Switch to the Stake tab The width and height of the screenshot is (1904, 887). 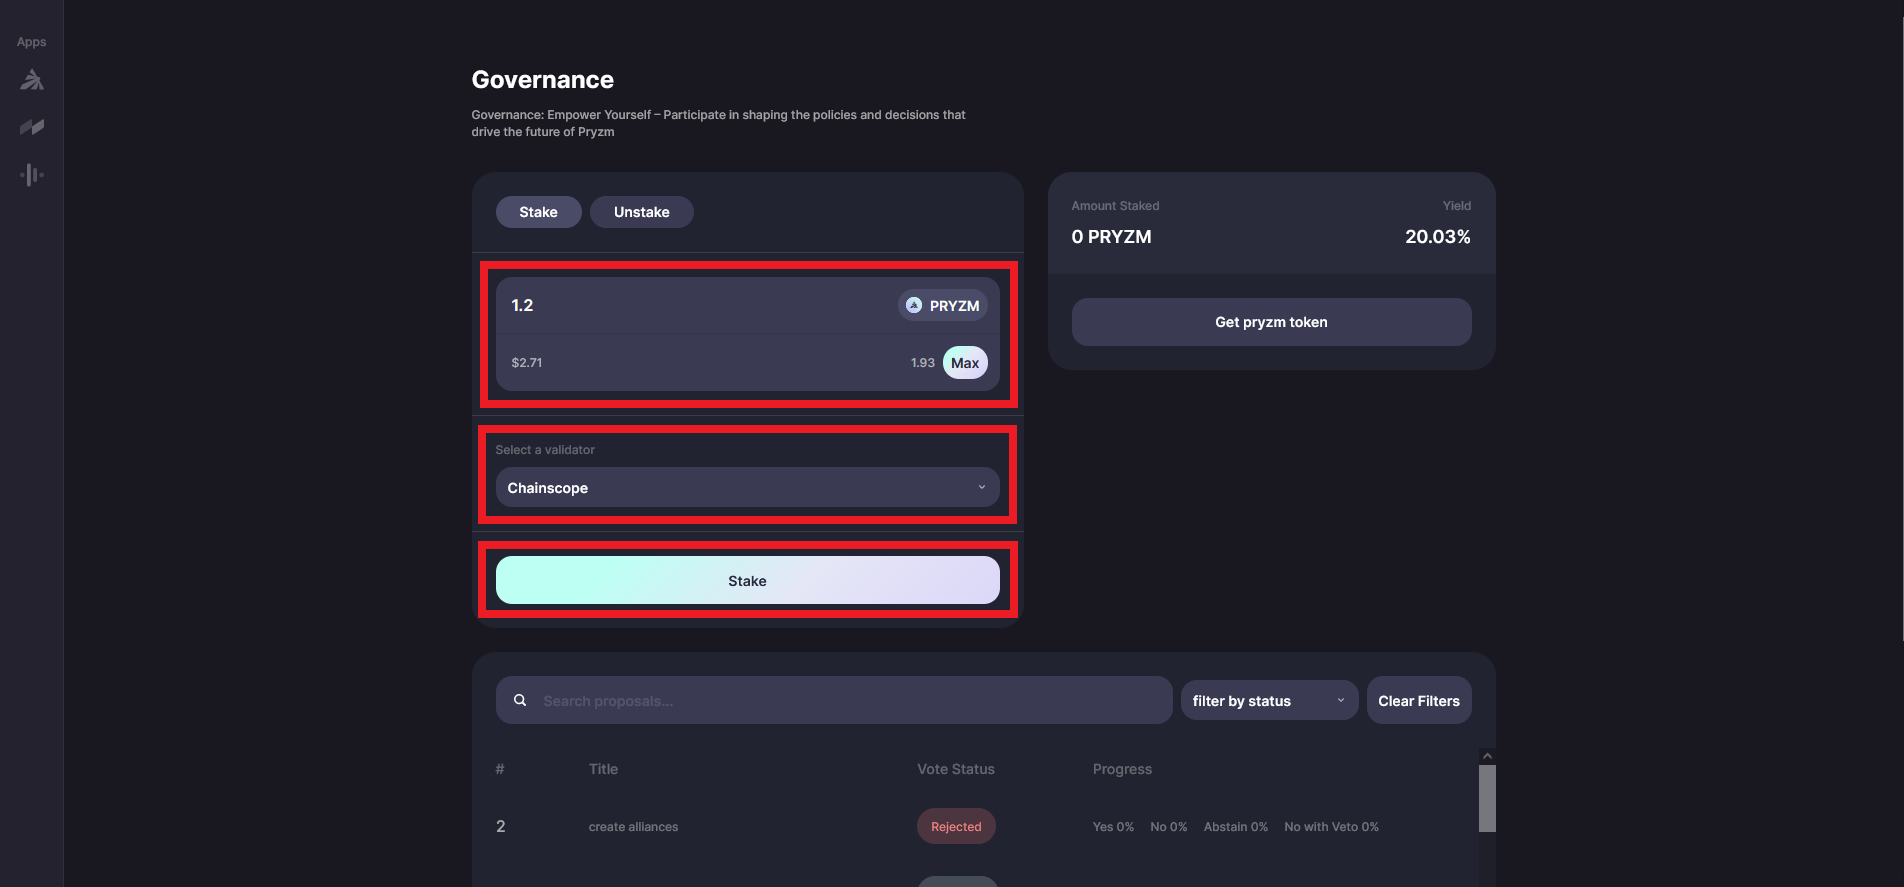click(538, 212)
